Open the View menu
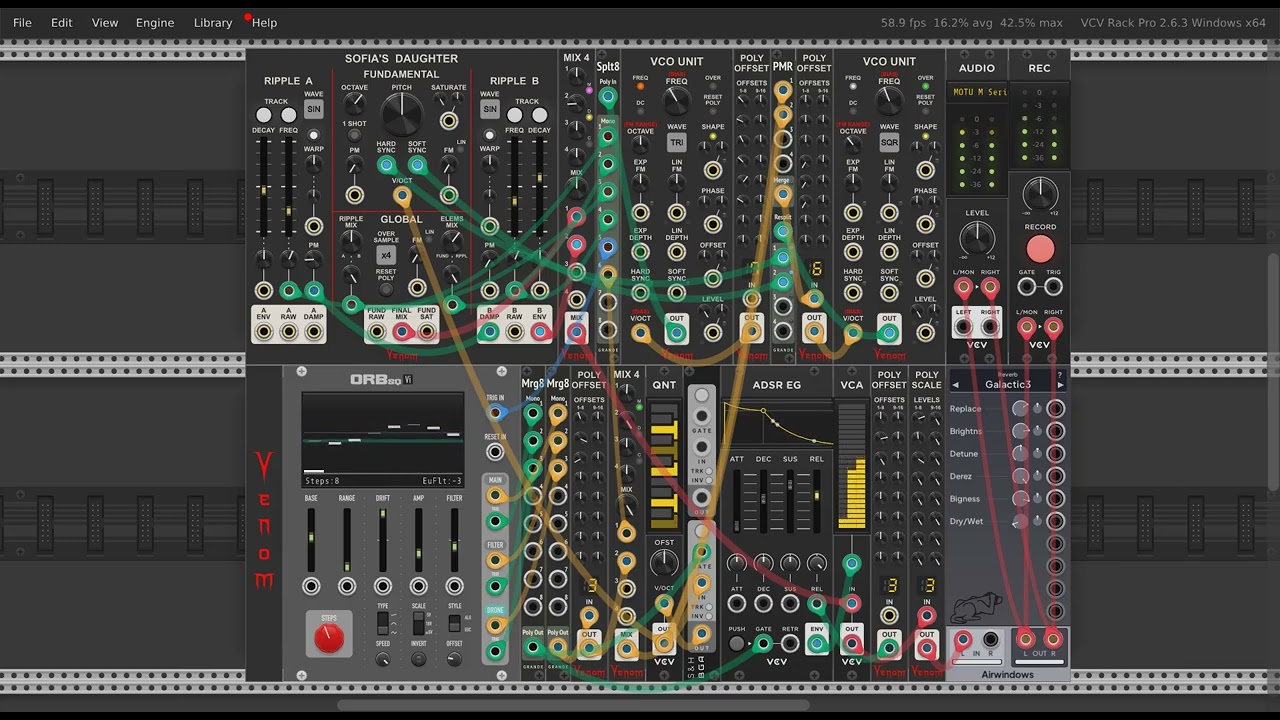 [x=105, y=22]
